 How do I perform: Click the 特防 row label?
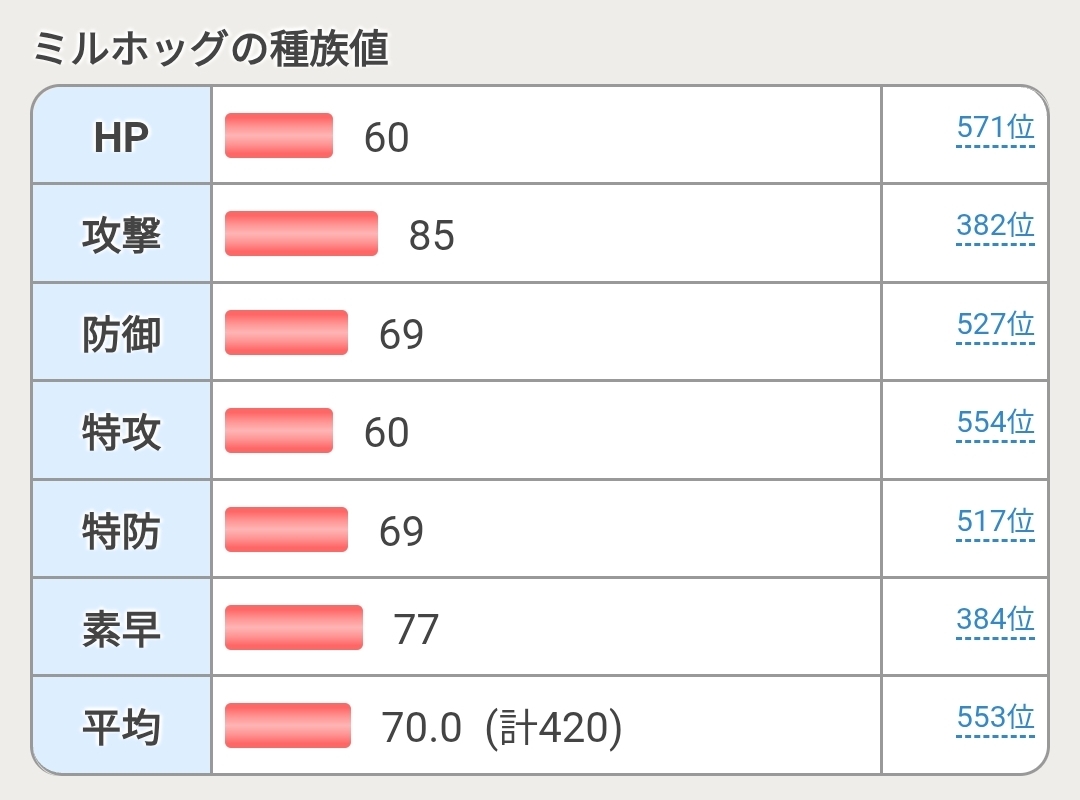point(121,530)
